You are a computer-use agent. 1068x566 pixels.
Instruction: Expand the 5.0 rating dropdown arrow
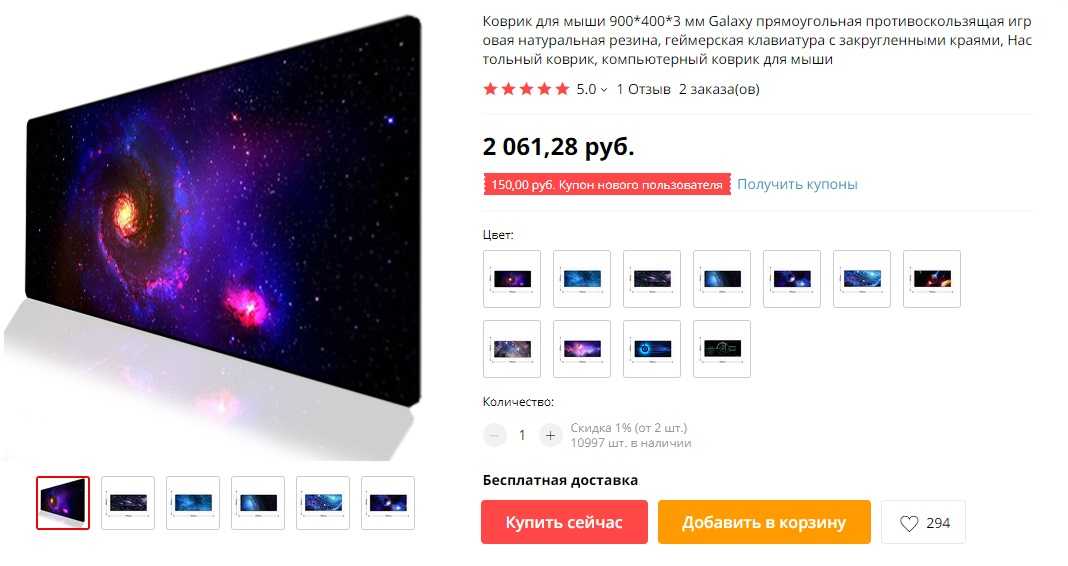click(x=603, y=89)
